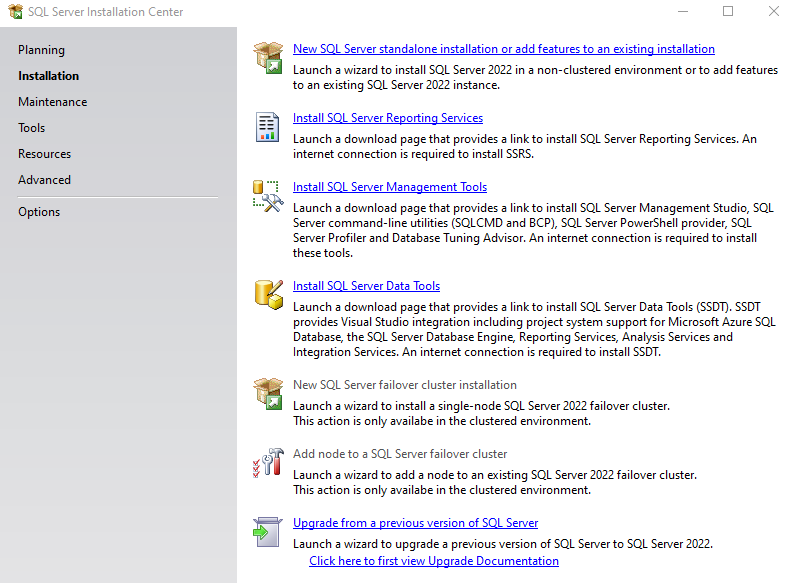Click the failover cluster installation box icon
This screenshot has width=787, height=583.
[x=268, y=393]
